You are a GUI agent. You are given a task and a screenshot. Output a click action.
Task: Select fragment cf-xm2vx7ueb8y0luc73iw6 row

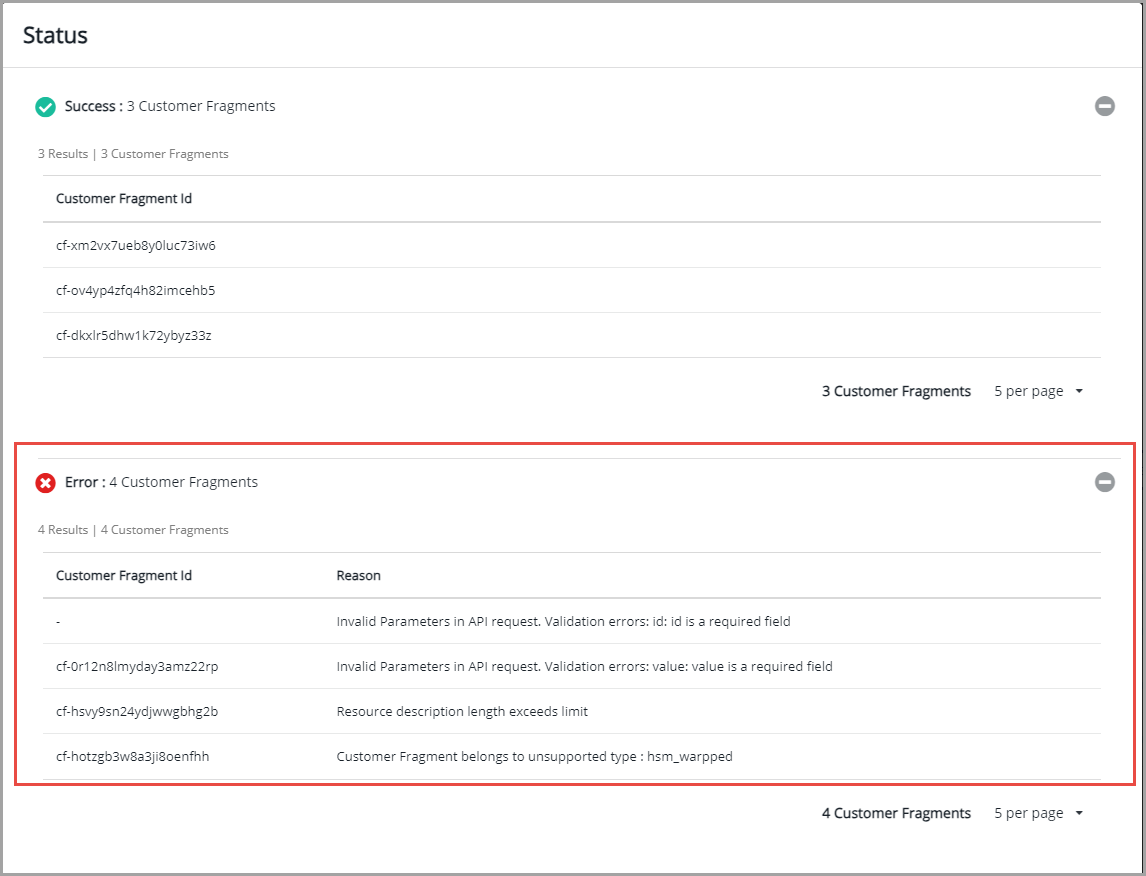point(136,245)
